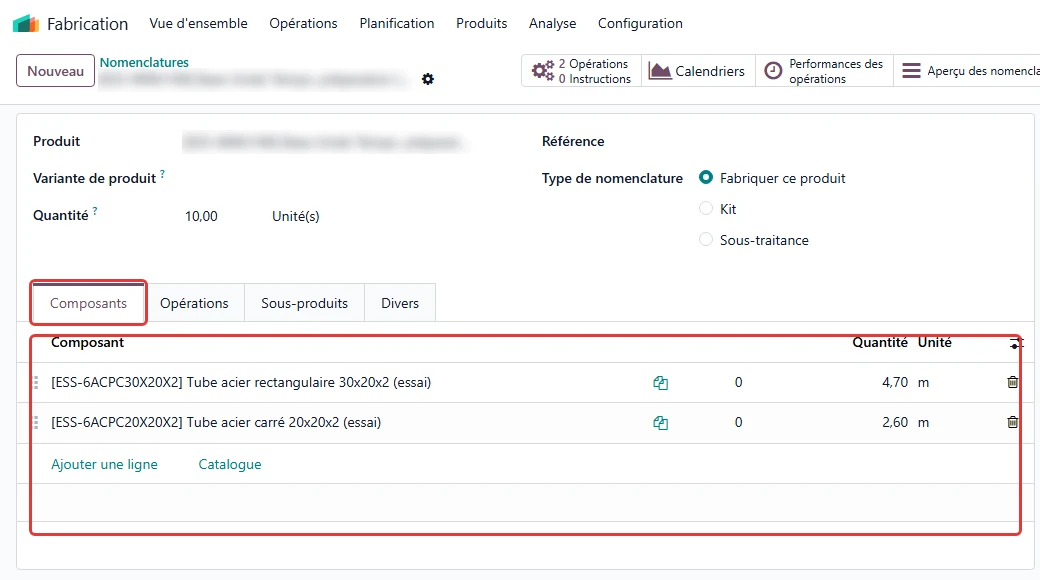Click the Nouveau button
The height and width of the screenshot is (580, 1040).
click(x=56, y=71)
